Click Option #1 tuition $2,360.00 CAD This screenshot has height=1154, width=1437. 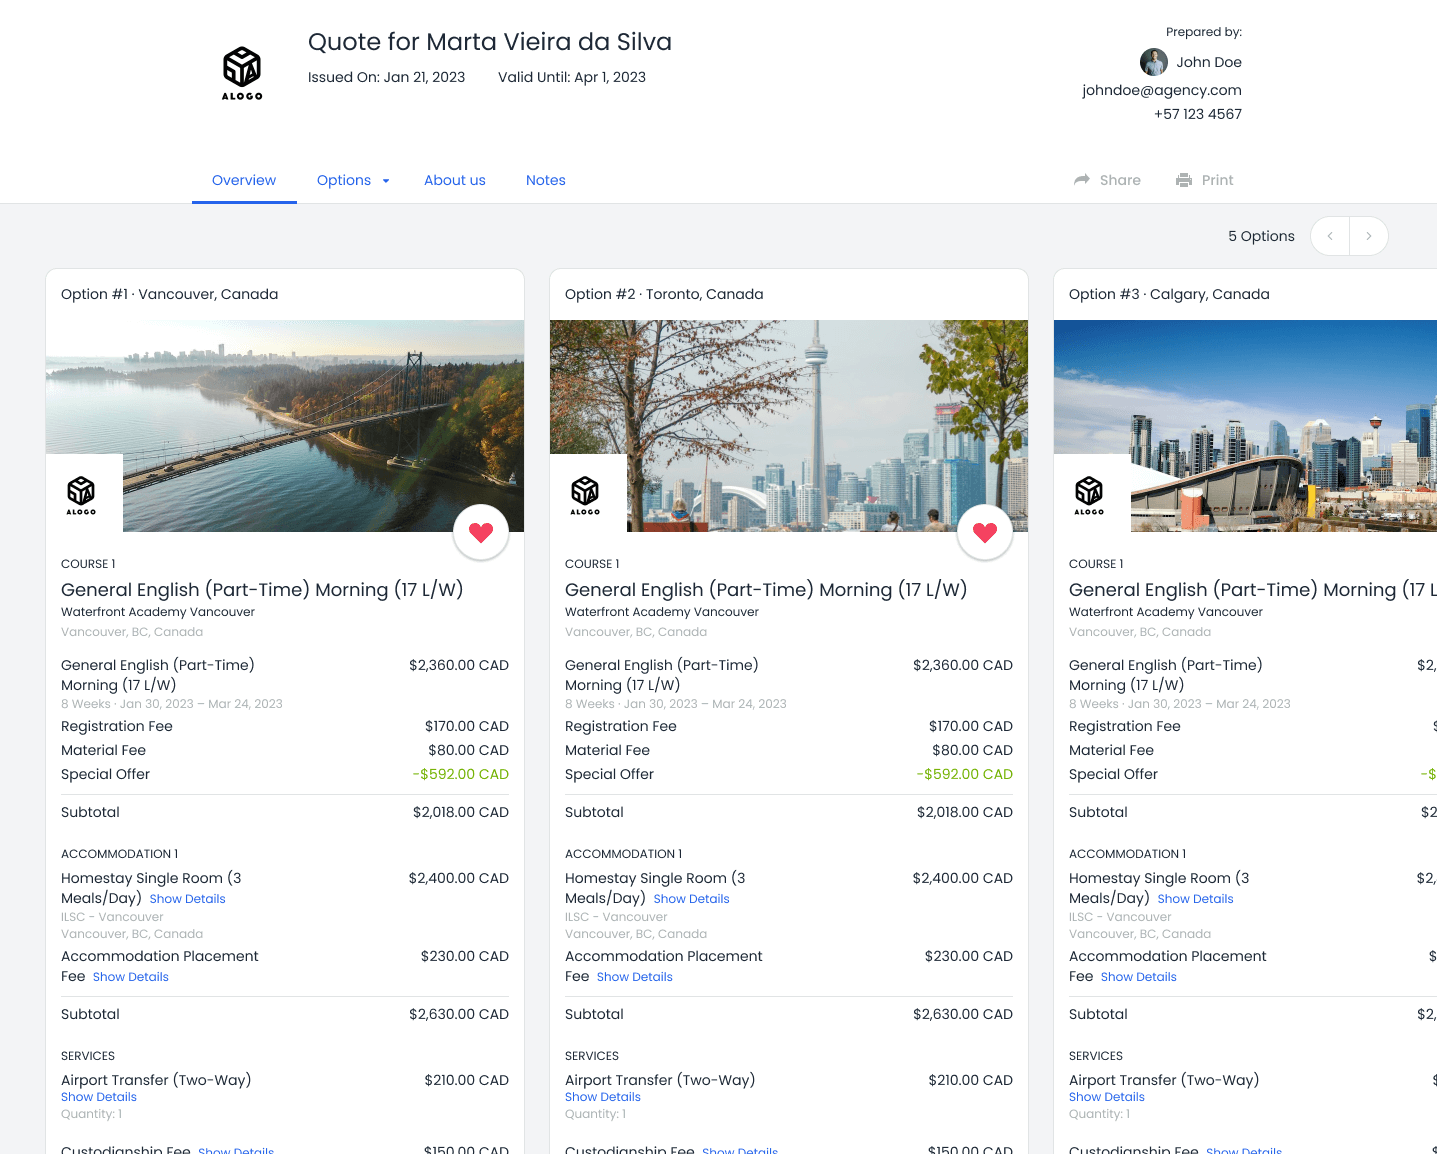click(x=459, y=665)
